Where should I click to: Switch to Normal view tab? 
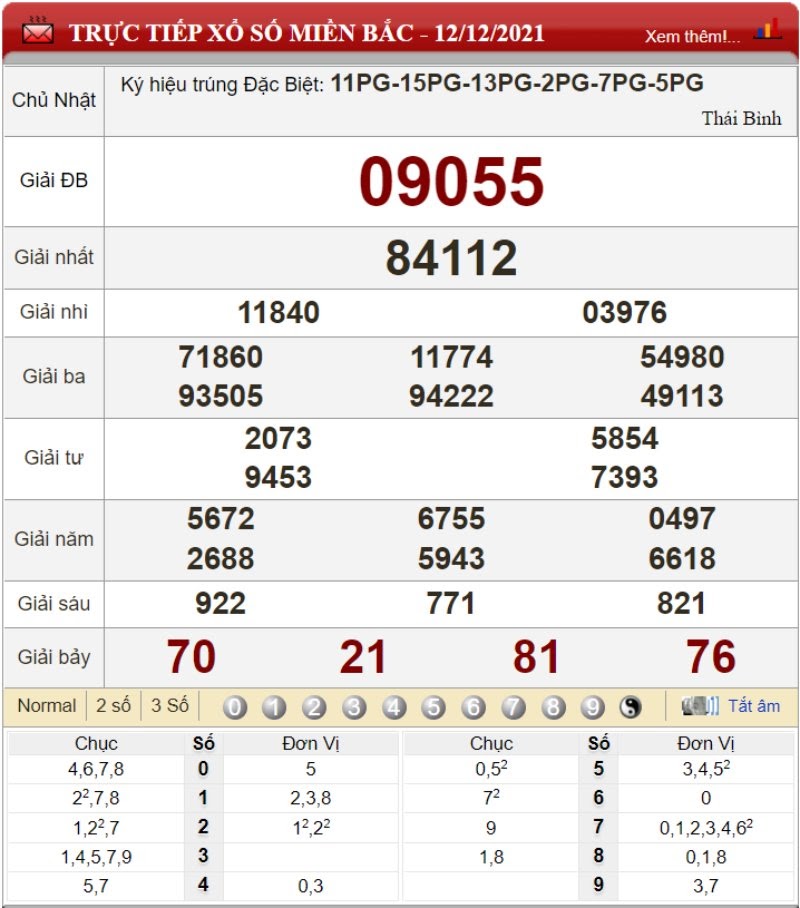(47, 706)
